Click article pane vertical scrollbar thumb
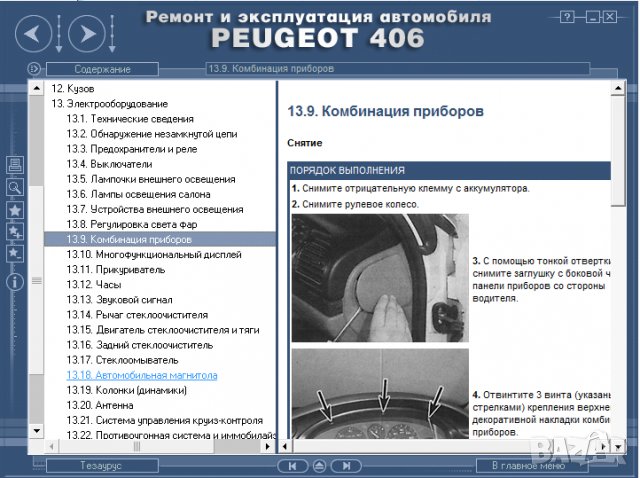The height and width of the screenshot is (478, 640). click(x=618, y=151)
